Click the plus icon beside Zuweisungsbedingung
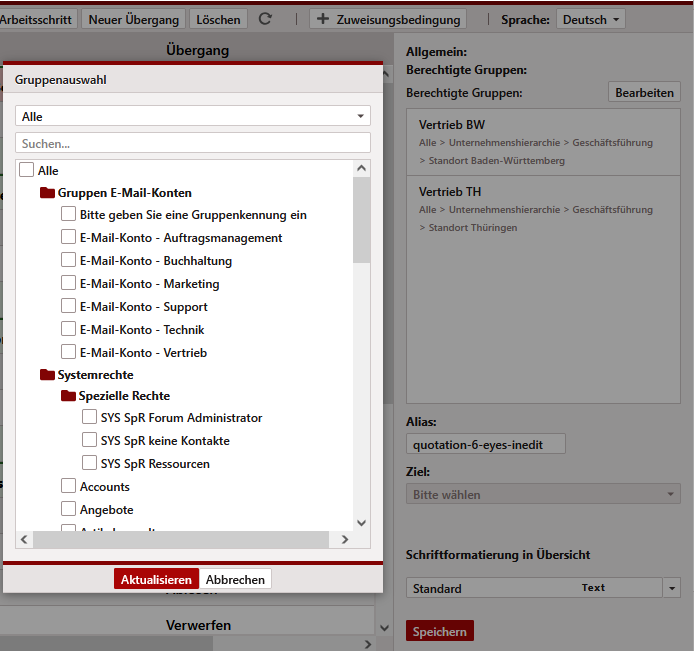This screenshot has width=694, height=651. pyautogui.click(x=323, y=19)
